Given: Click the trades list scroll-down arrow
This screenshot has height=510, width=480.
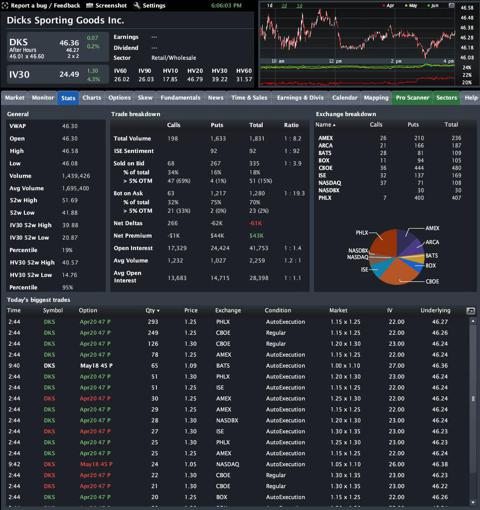Looking at the screenshot, I should coord(473,502).
